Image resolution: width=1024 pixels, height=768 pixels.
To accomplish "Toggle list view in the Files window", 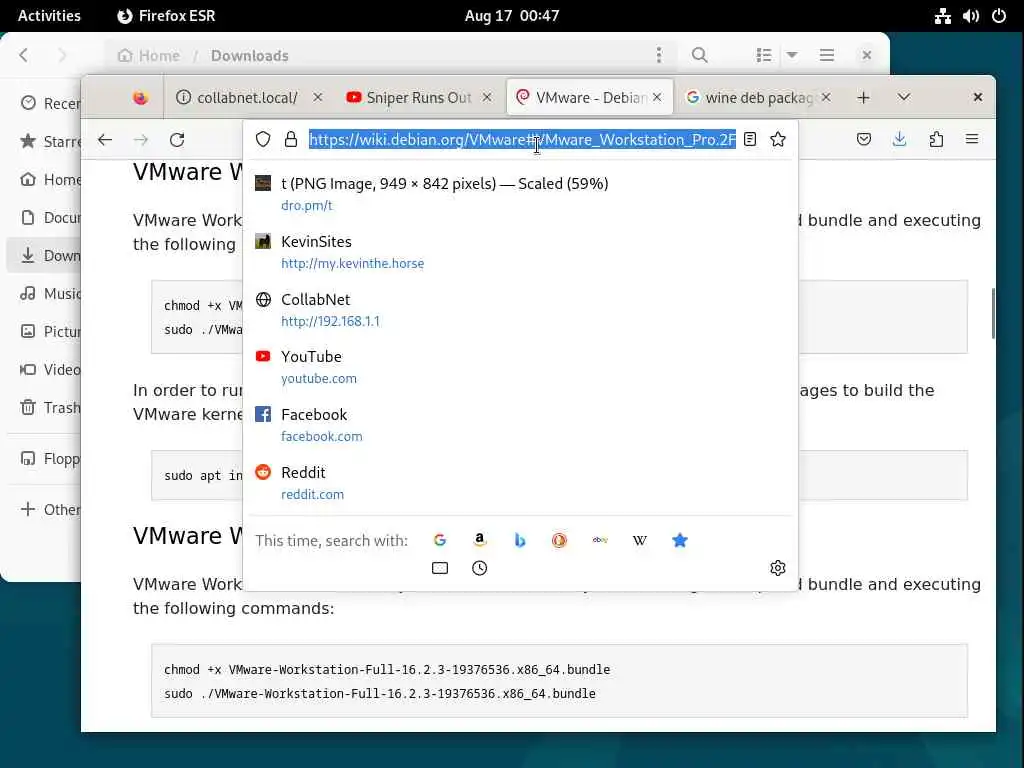I will (x=763, y=56).
